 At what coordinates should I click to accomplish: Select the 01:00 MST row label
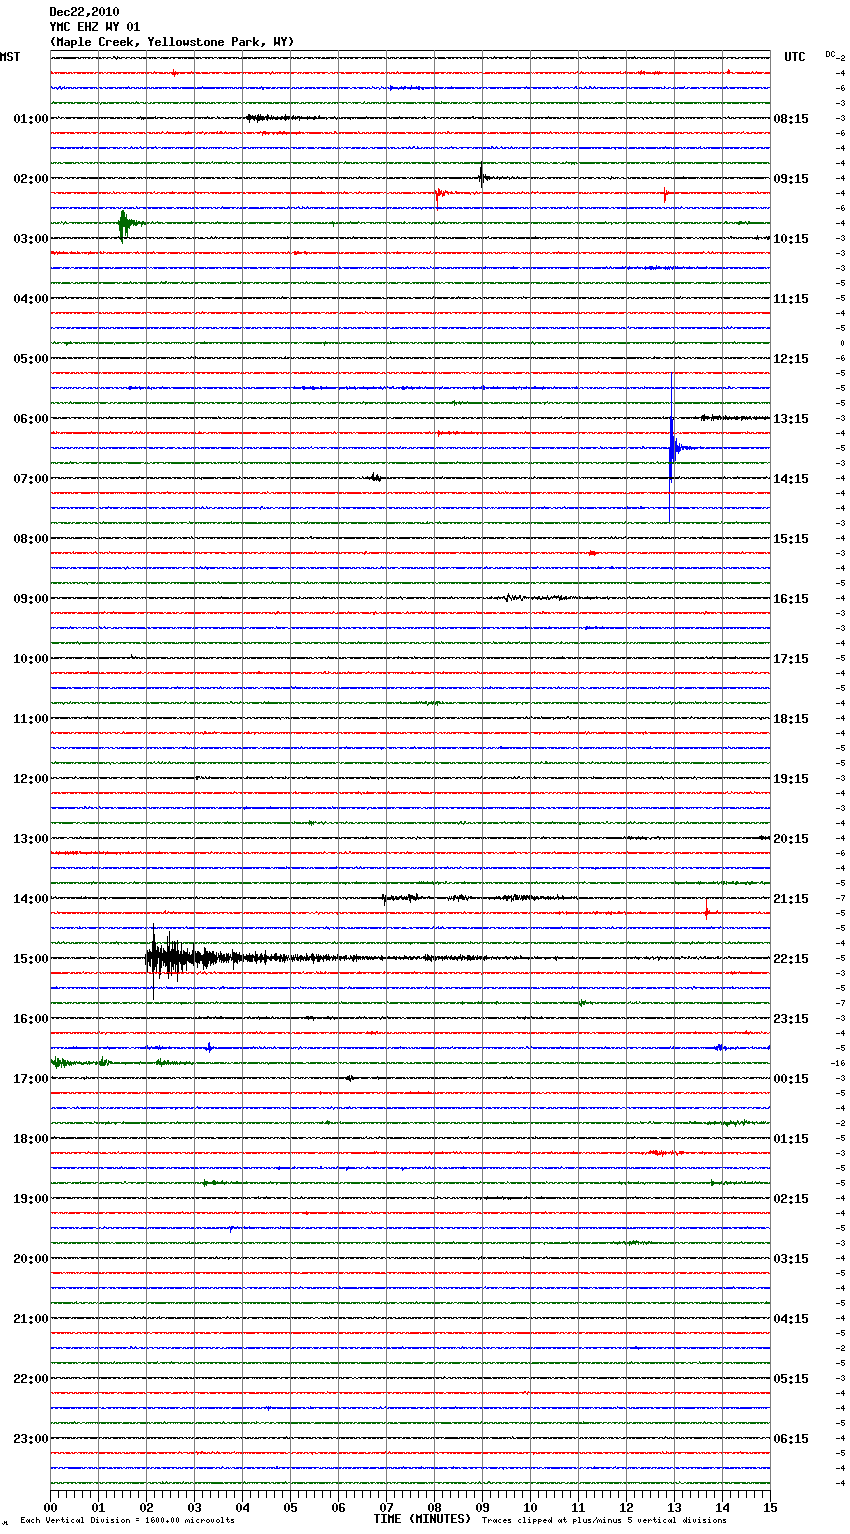pos(30,119)
